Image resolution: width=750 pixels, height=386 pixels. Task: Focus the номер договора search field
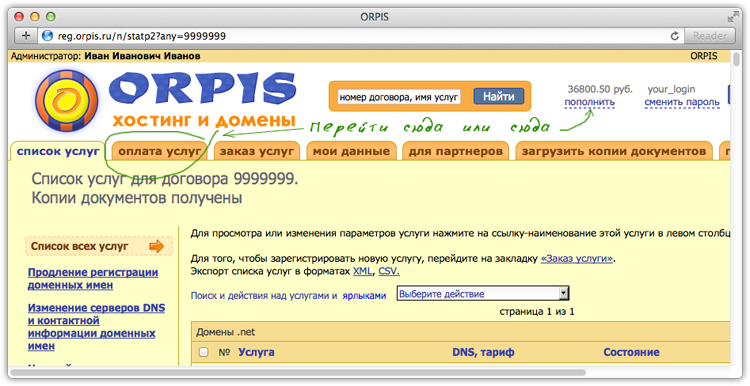[399, 97]
